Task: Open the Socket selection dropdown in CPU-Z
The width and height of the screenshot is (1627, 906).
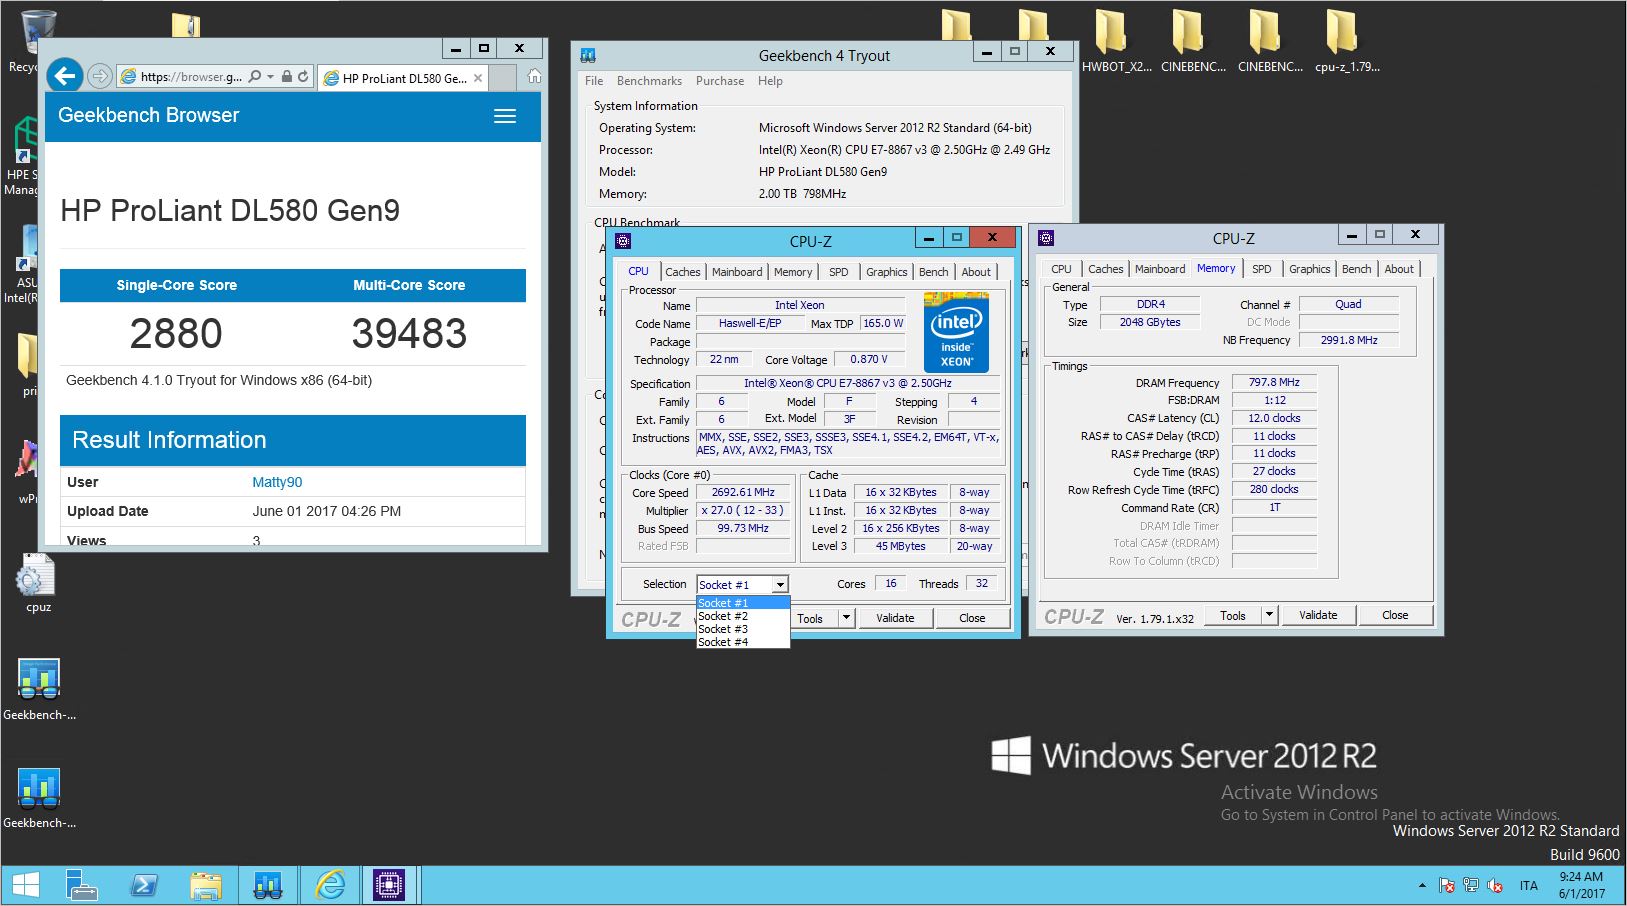Action: coord(780,585)
